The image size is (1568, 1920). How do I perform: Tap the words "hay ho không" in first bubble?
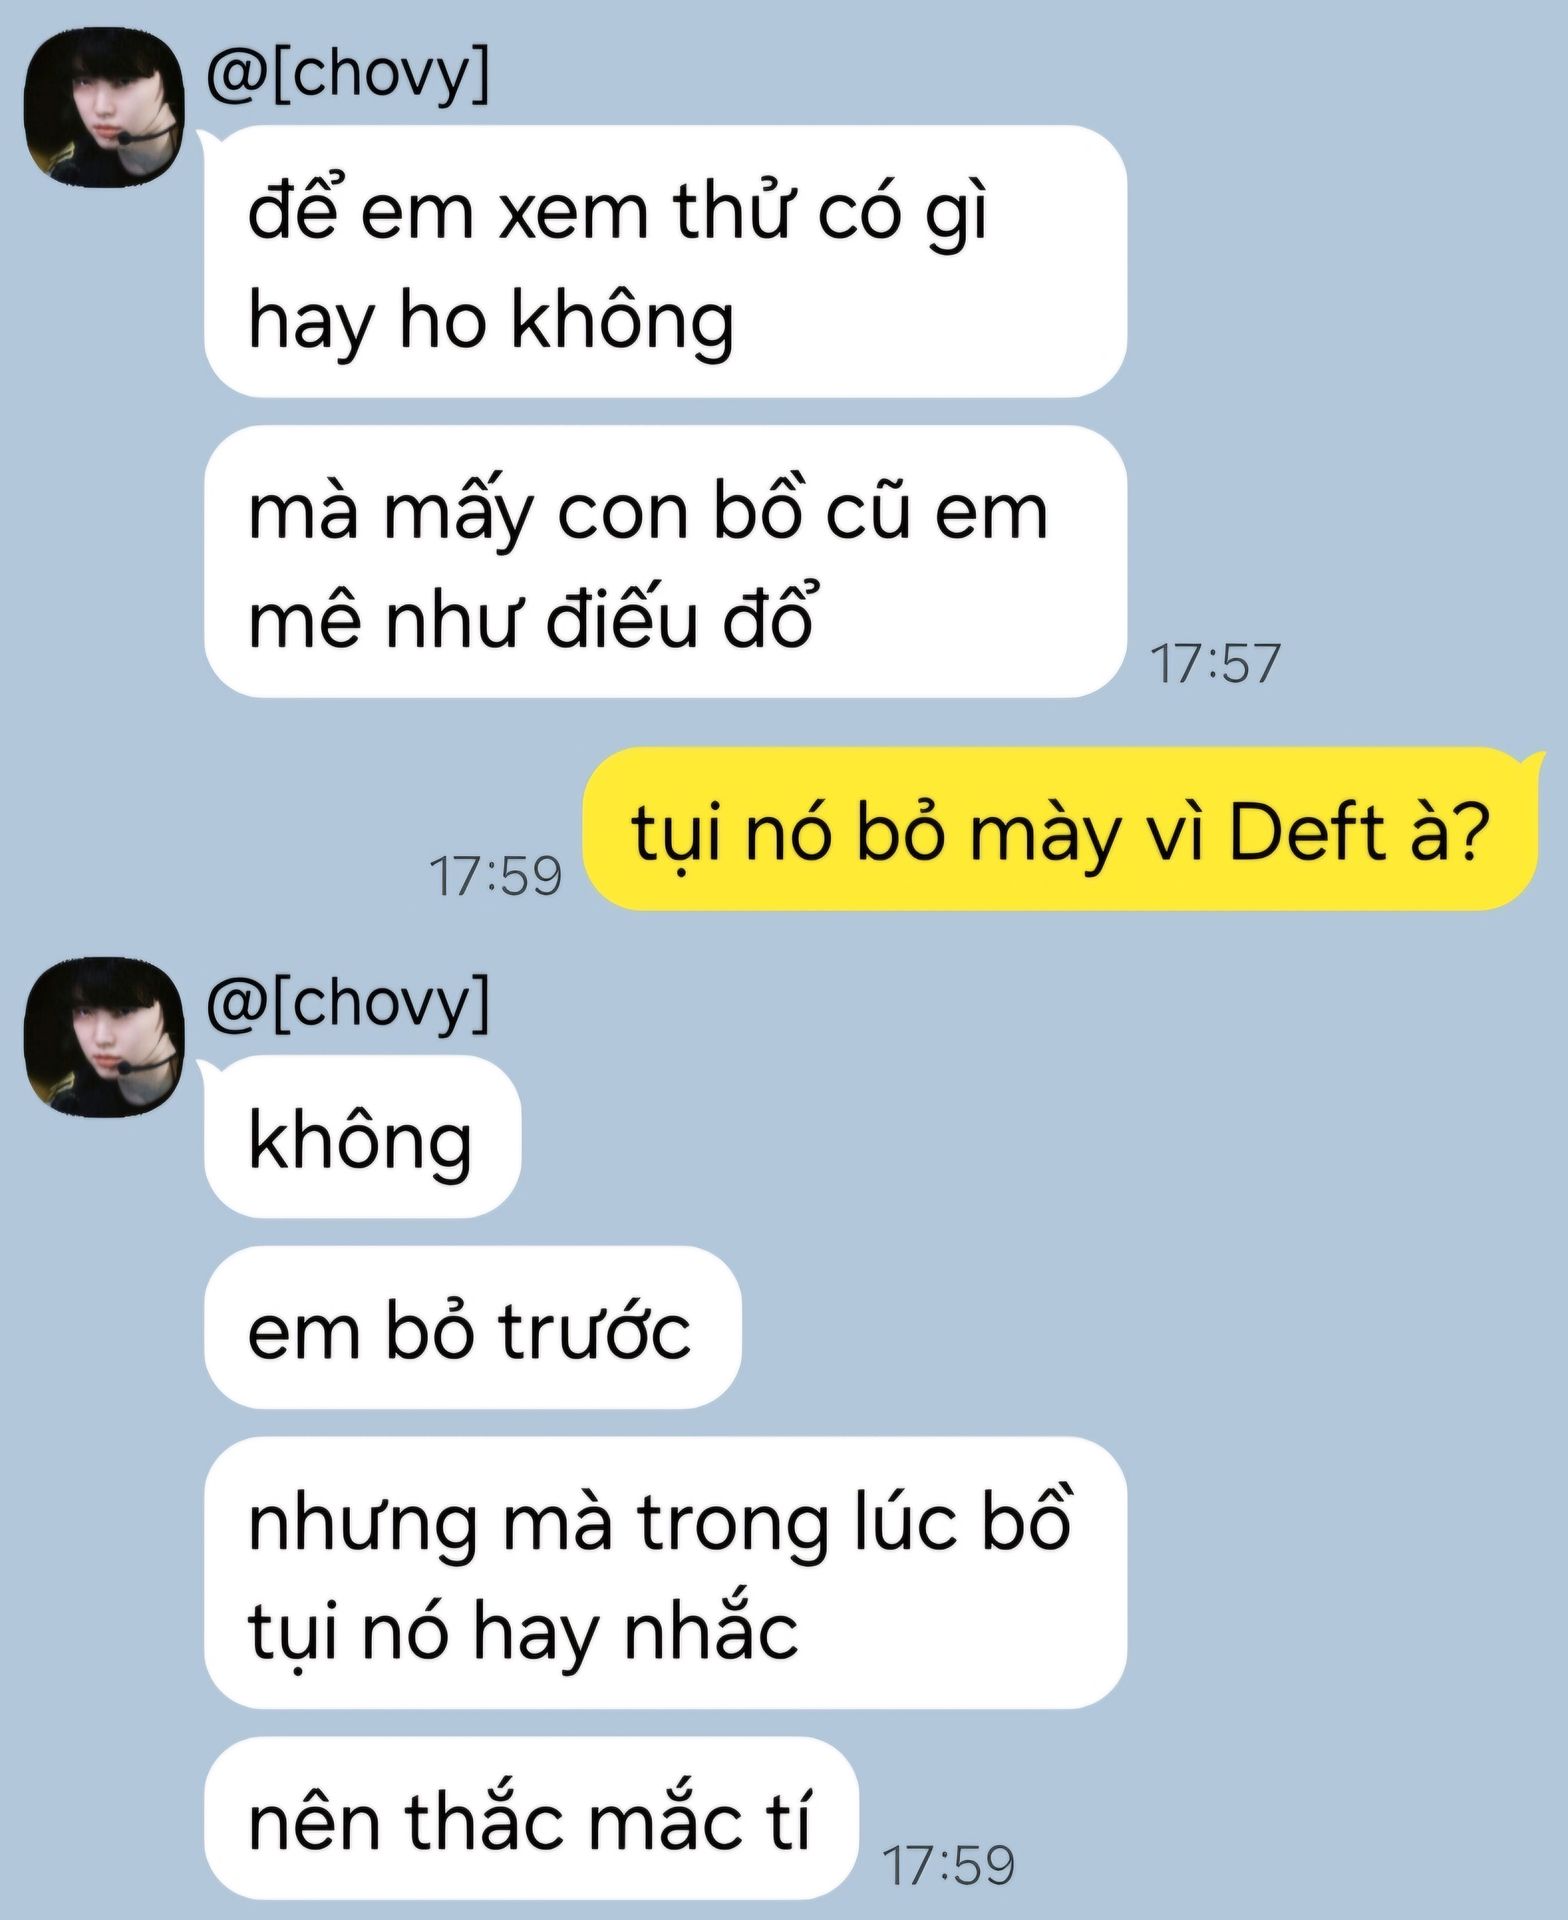(491, 322)
